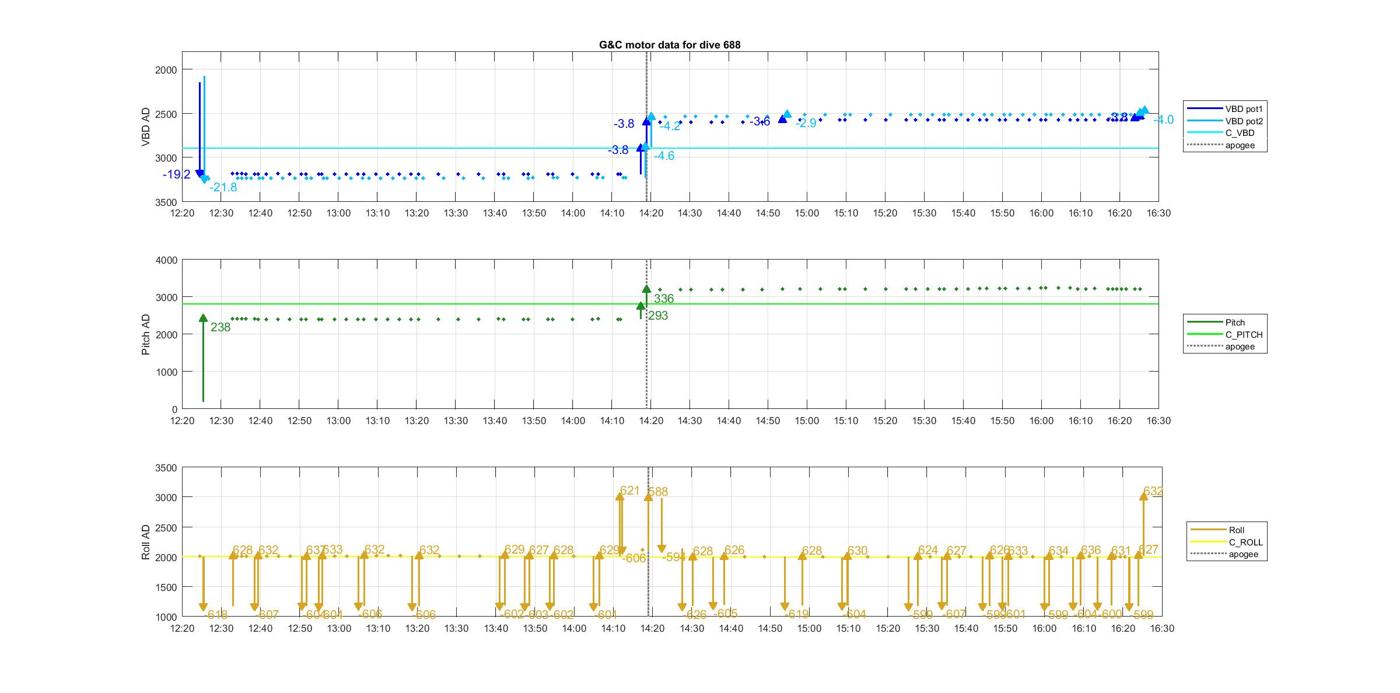Screen dimensions: 1400x693
Task: Click the "-4.0" annotation at VBD plot end
Action: click(x=1163, y=120)
